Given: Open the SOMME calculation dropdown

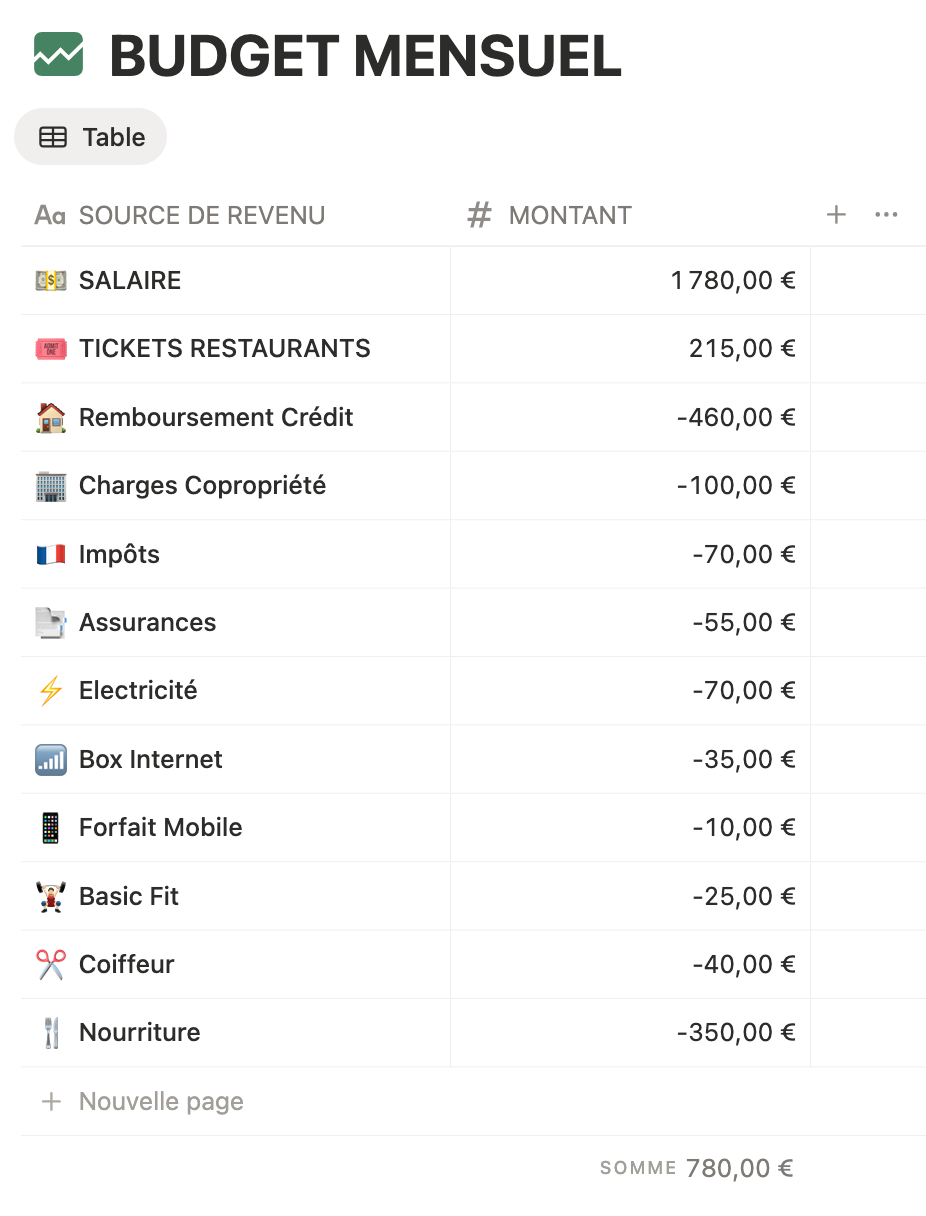Looking at the screenshot, I should coord(697,1168).
